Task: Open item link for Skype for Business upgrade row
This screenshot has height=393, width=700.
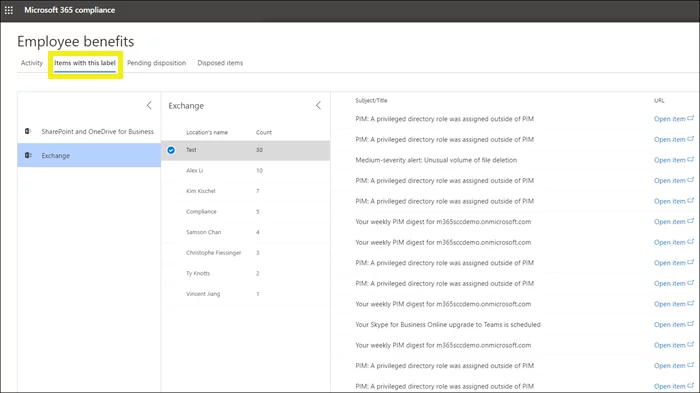Action: pos(669,325)
